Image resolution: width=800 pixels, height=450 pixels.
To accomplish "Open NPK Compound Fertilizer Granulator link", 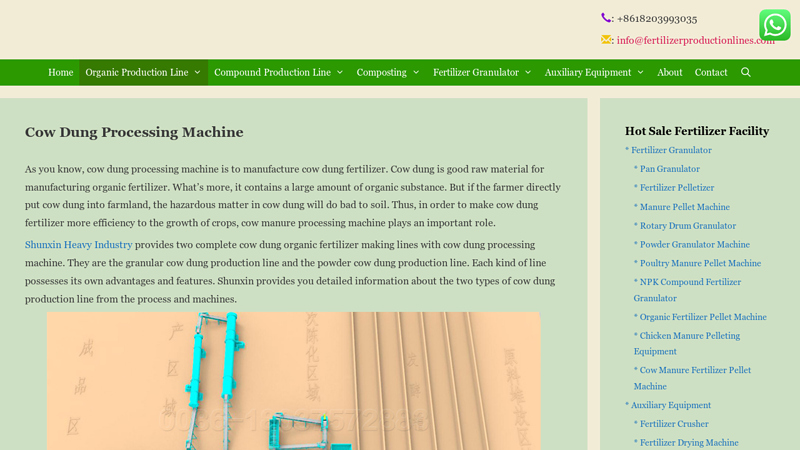I will [687, 290].
